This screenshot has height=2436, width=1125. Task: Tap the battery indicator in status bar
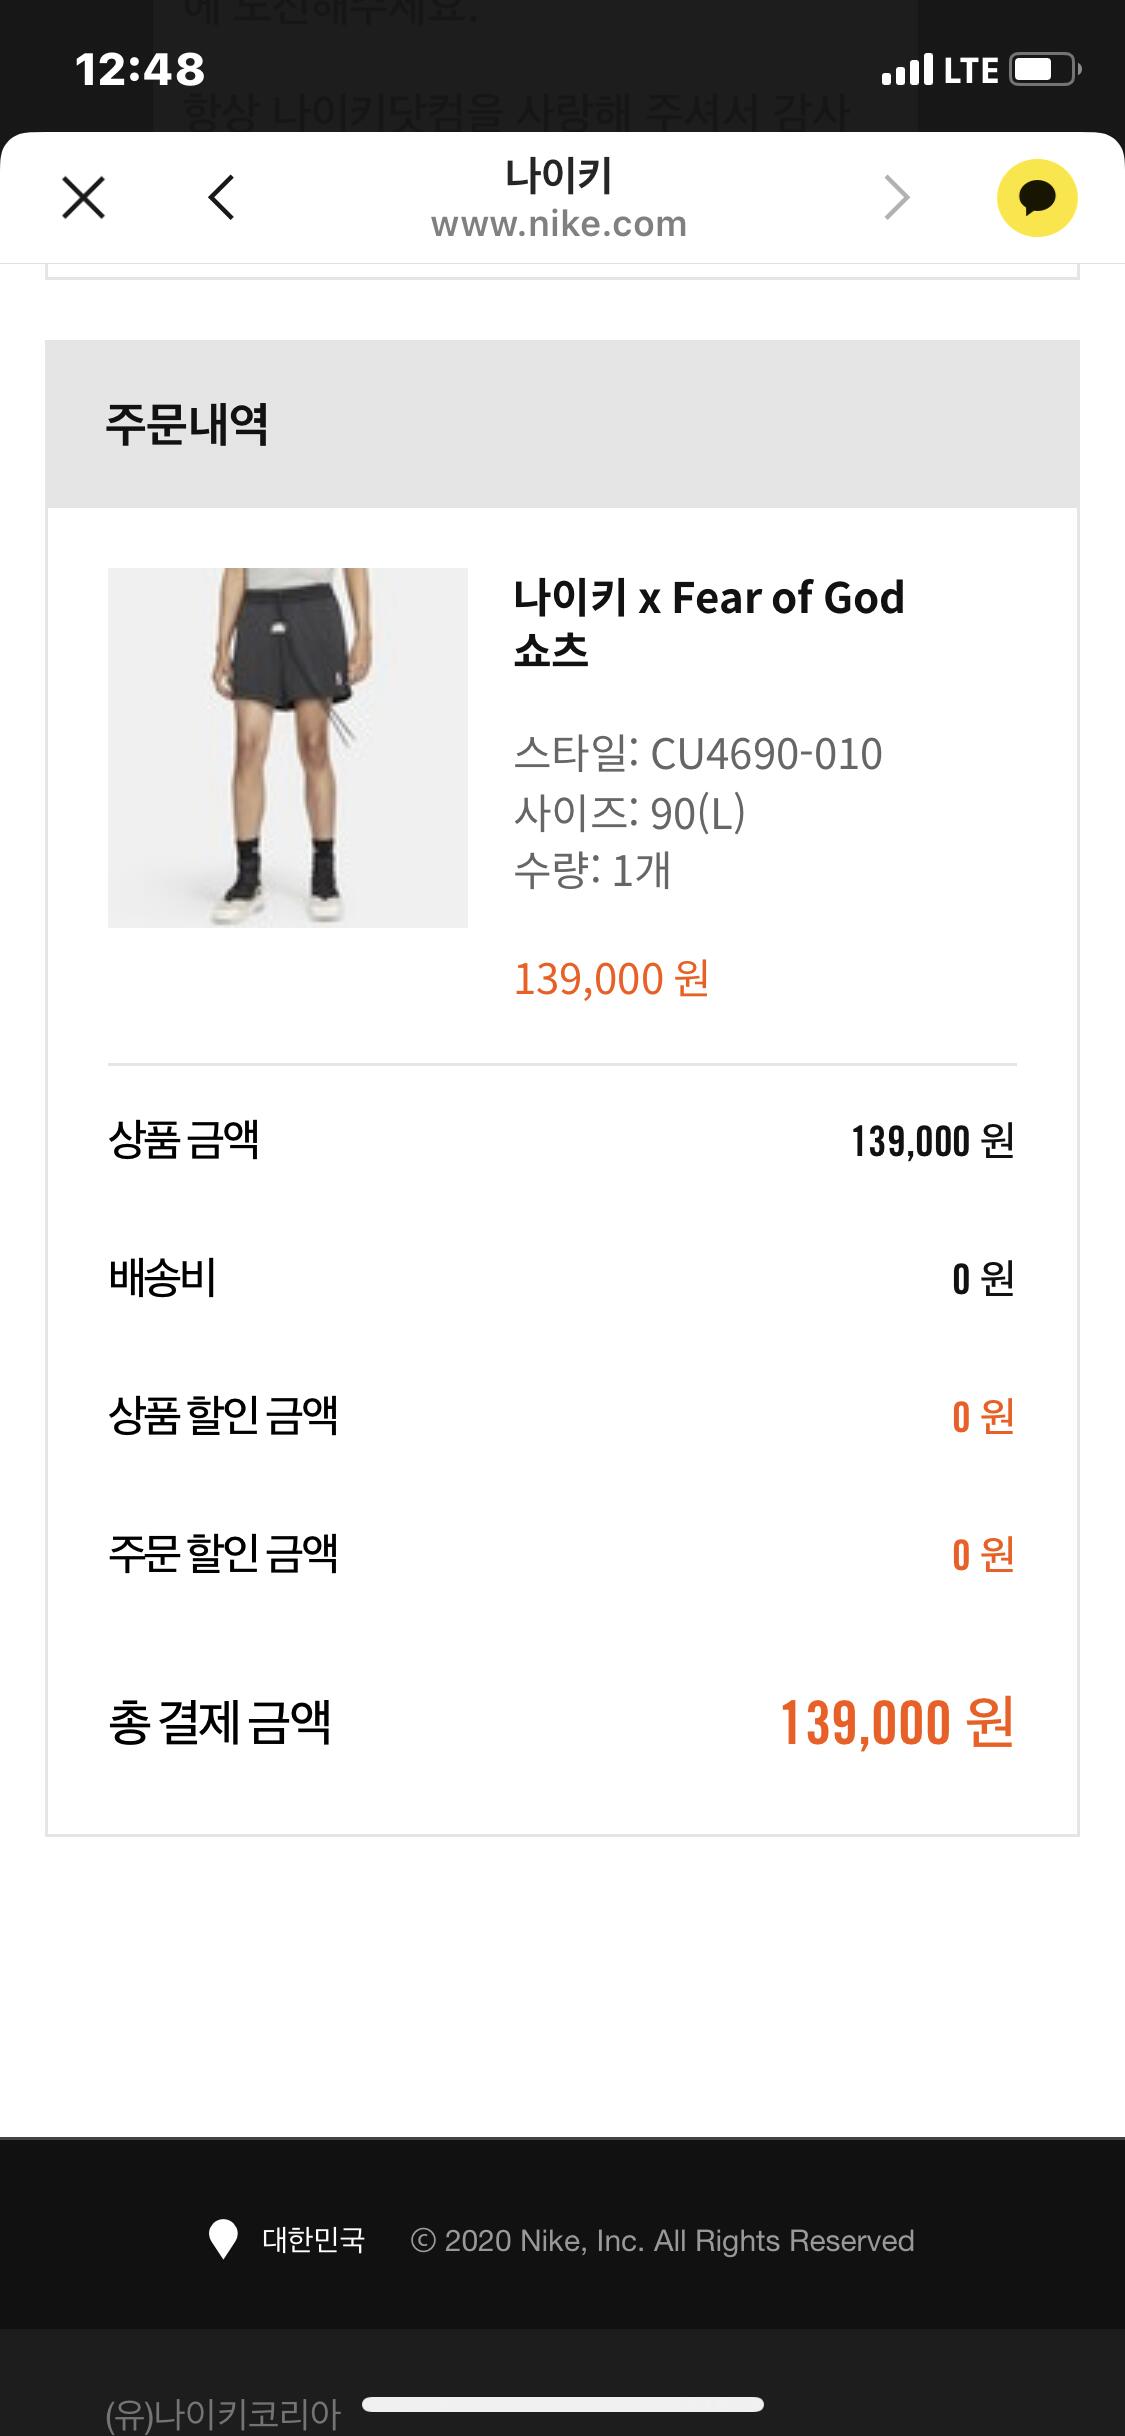coord(1043,70)
